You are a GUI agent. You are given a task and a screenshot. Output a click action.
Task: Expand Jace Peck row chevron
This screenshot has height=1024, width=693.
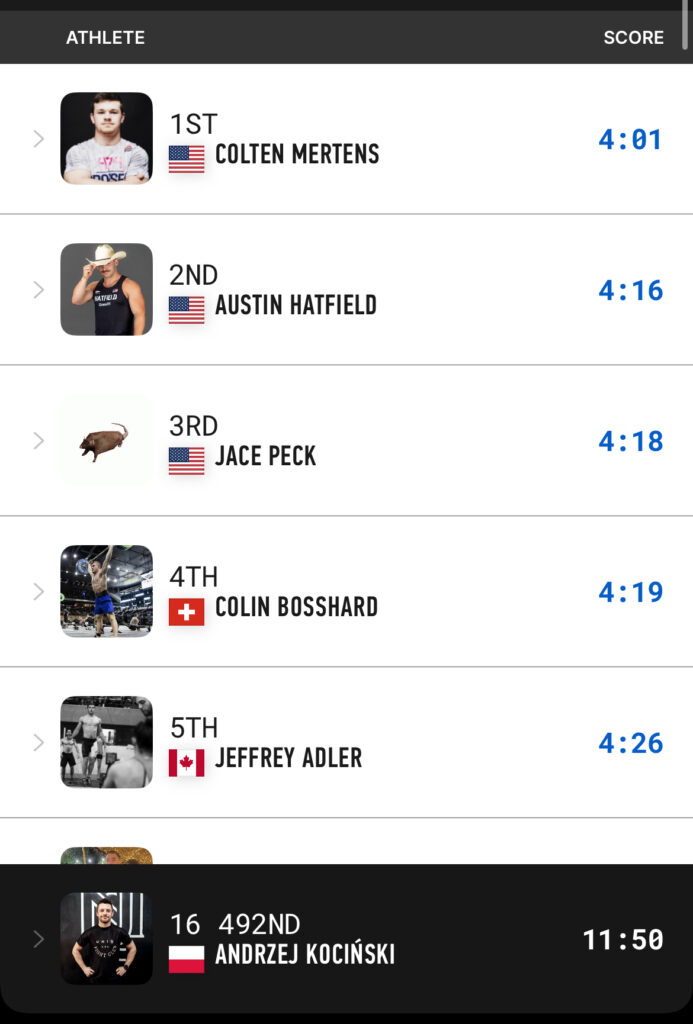click(x=39, y=441)
